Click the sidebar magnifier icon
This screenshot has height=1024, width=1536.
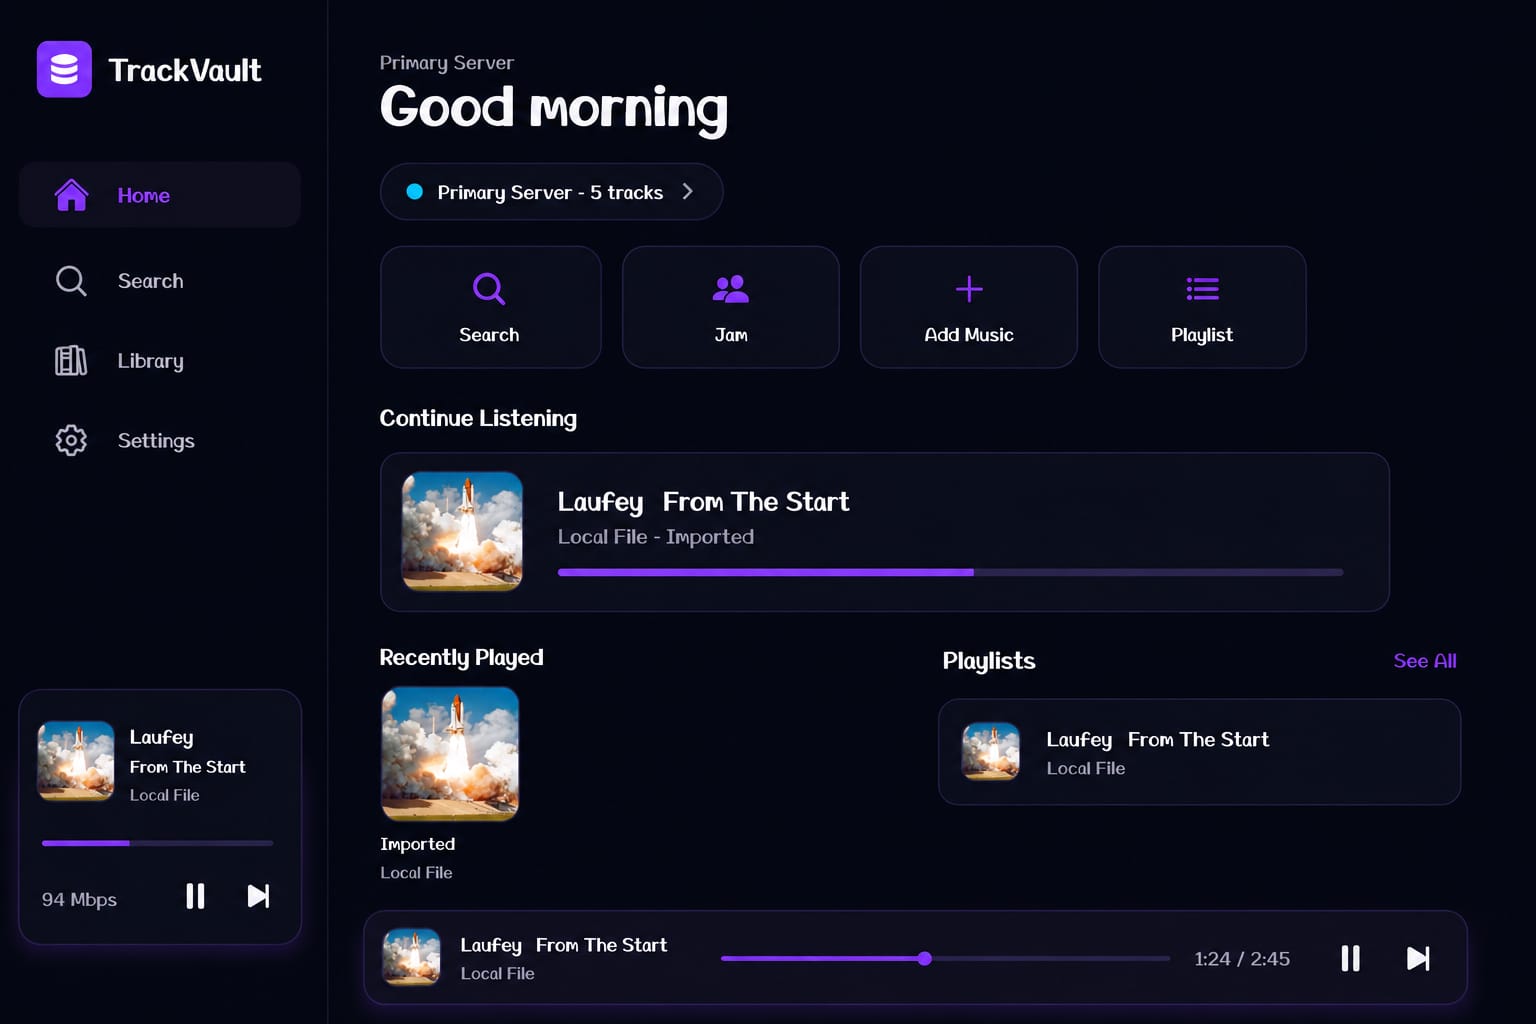tap(71, 281)
